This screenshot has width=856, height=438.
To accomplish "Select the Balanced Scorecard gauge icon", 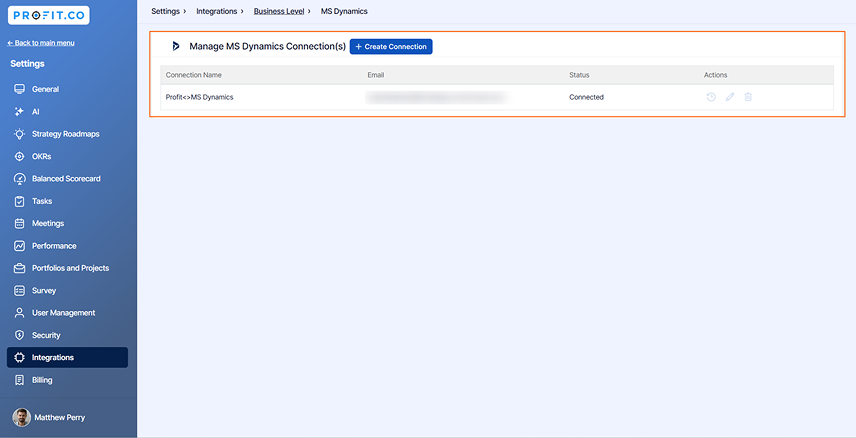I will pos(20,179).
